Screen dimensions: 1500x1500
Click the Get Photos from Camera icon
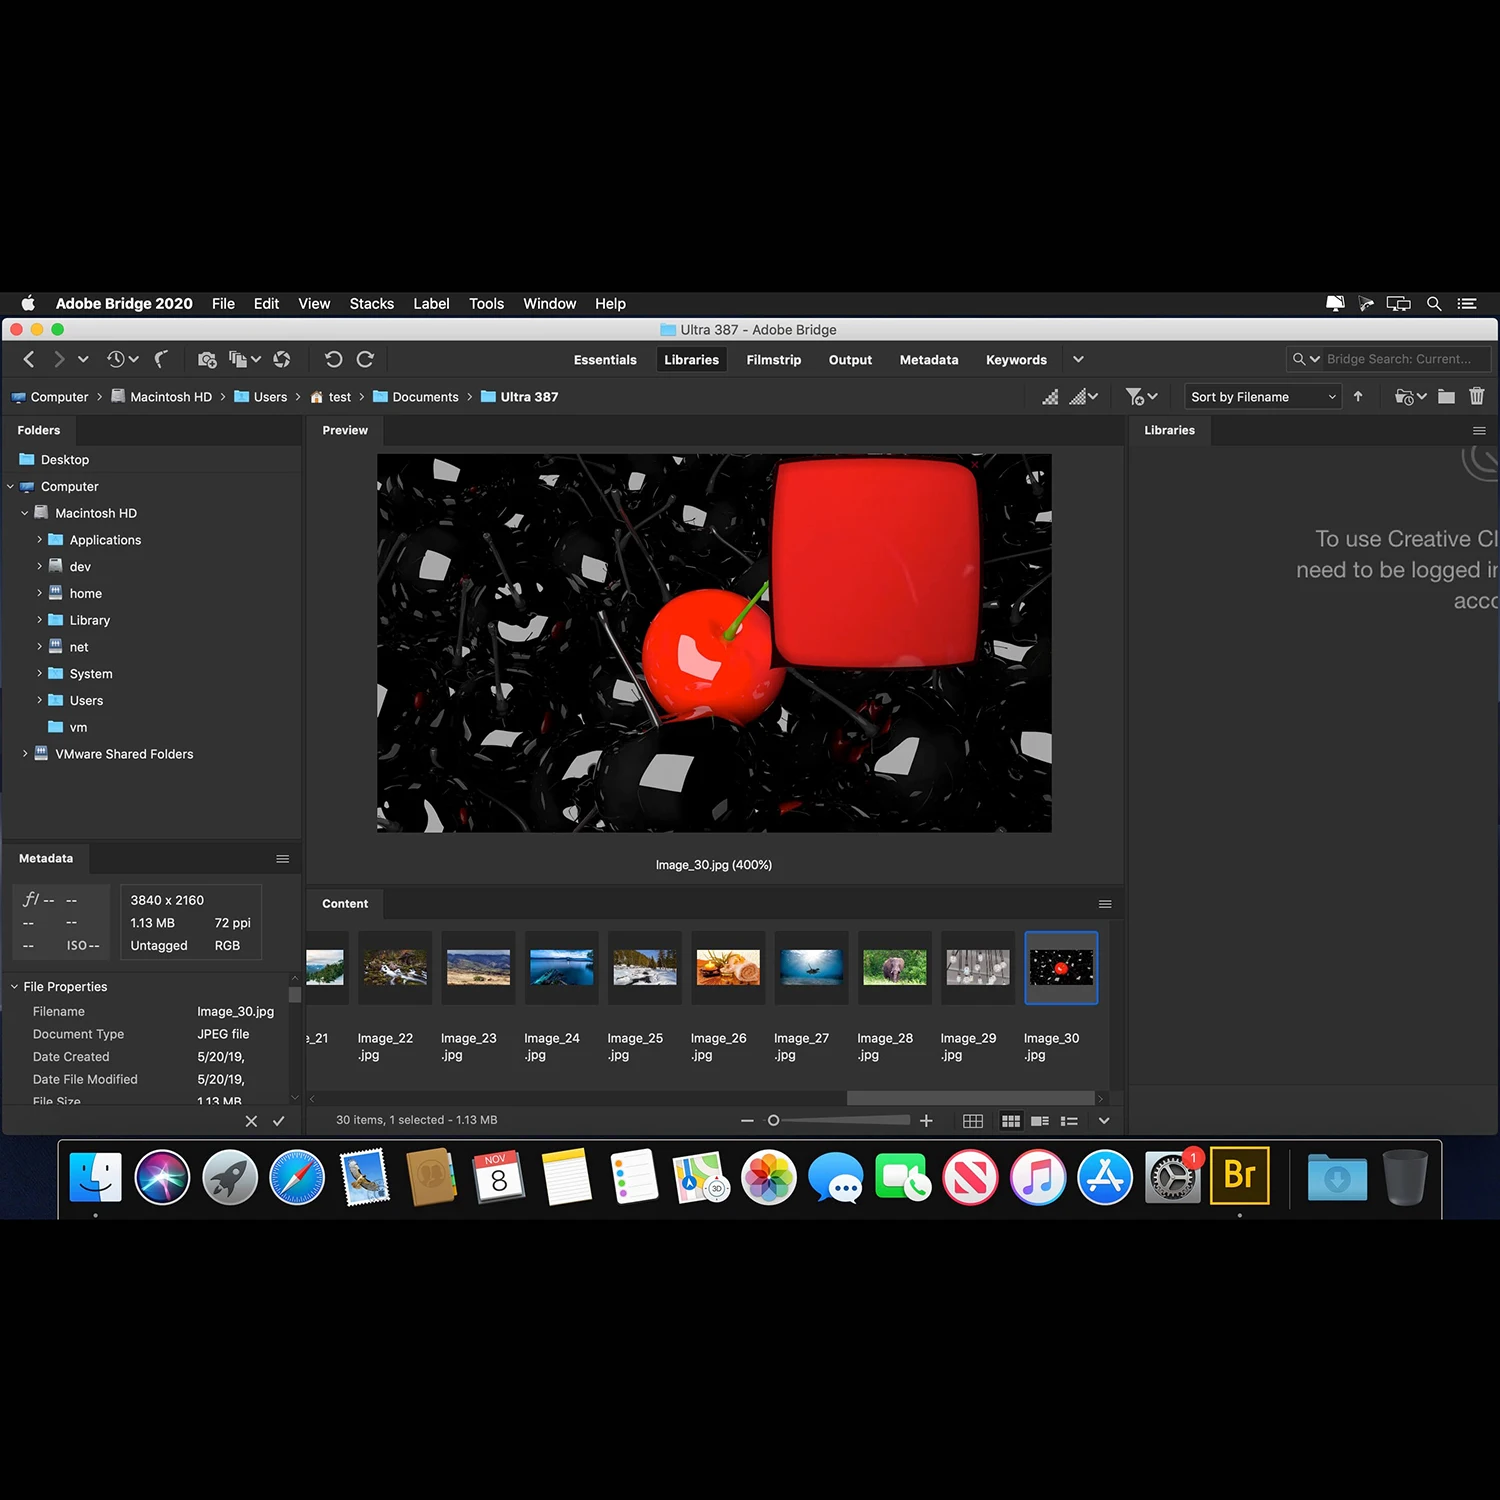coord(207,359)
